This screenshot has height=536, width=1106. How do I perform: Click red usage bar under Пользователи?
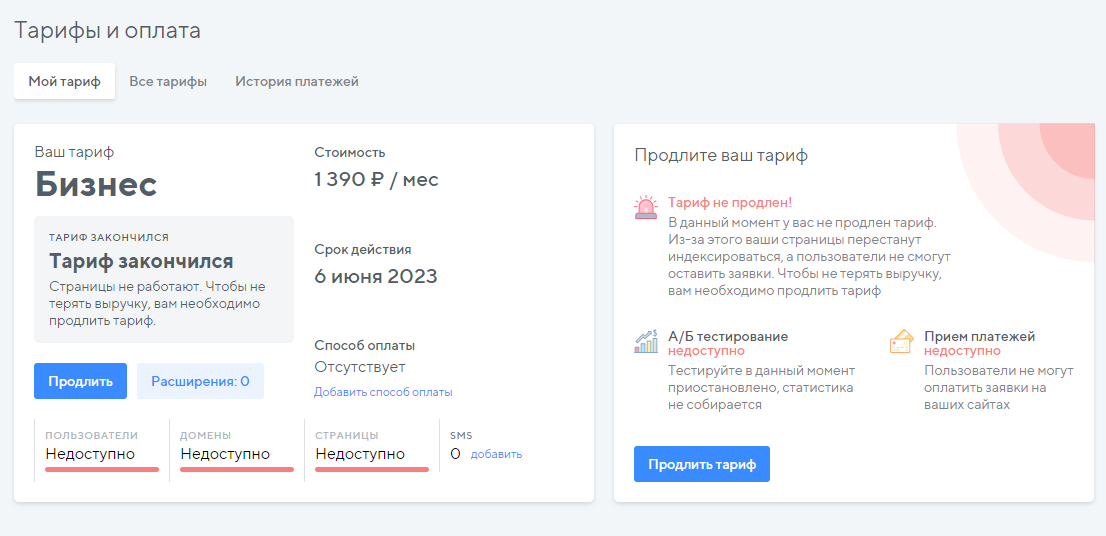pos(102,468)
